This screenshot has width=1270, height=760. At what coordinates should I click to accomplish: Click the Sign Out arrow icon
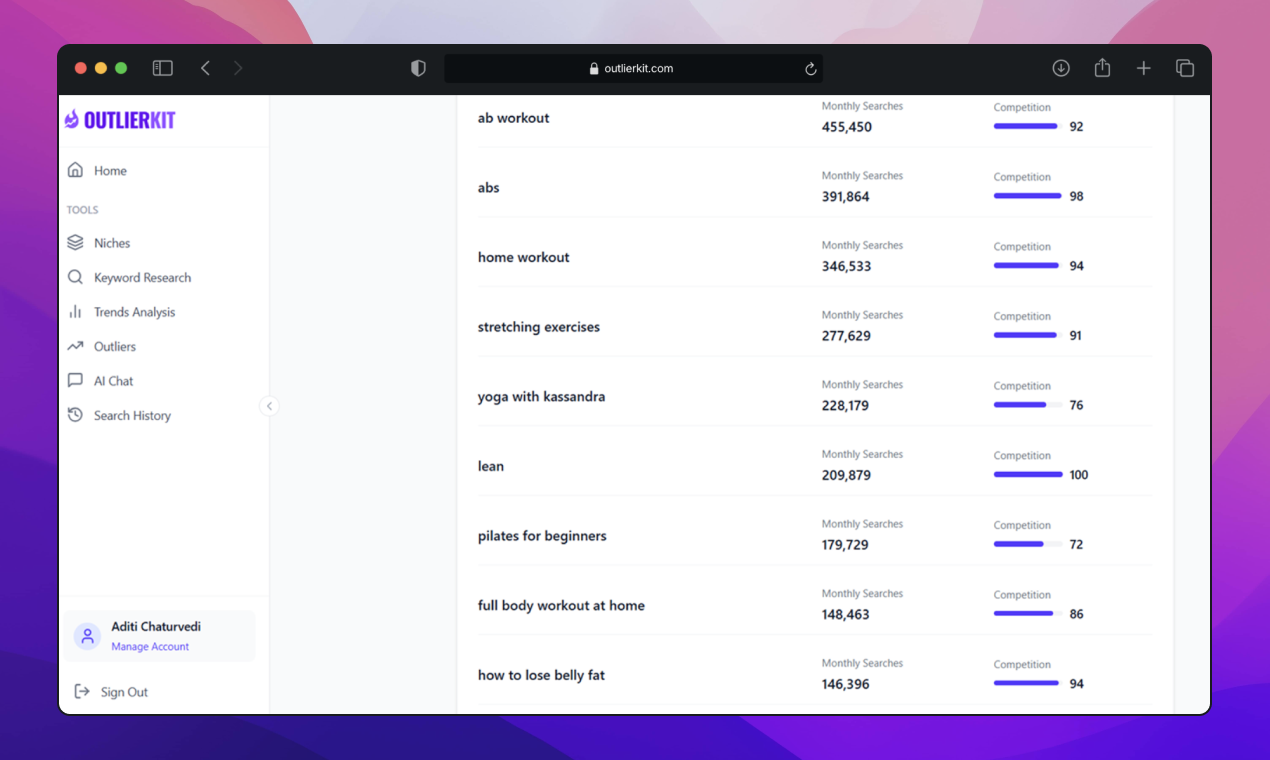tap(82, 691)
